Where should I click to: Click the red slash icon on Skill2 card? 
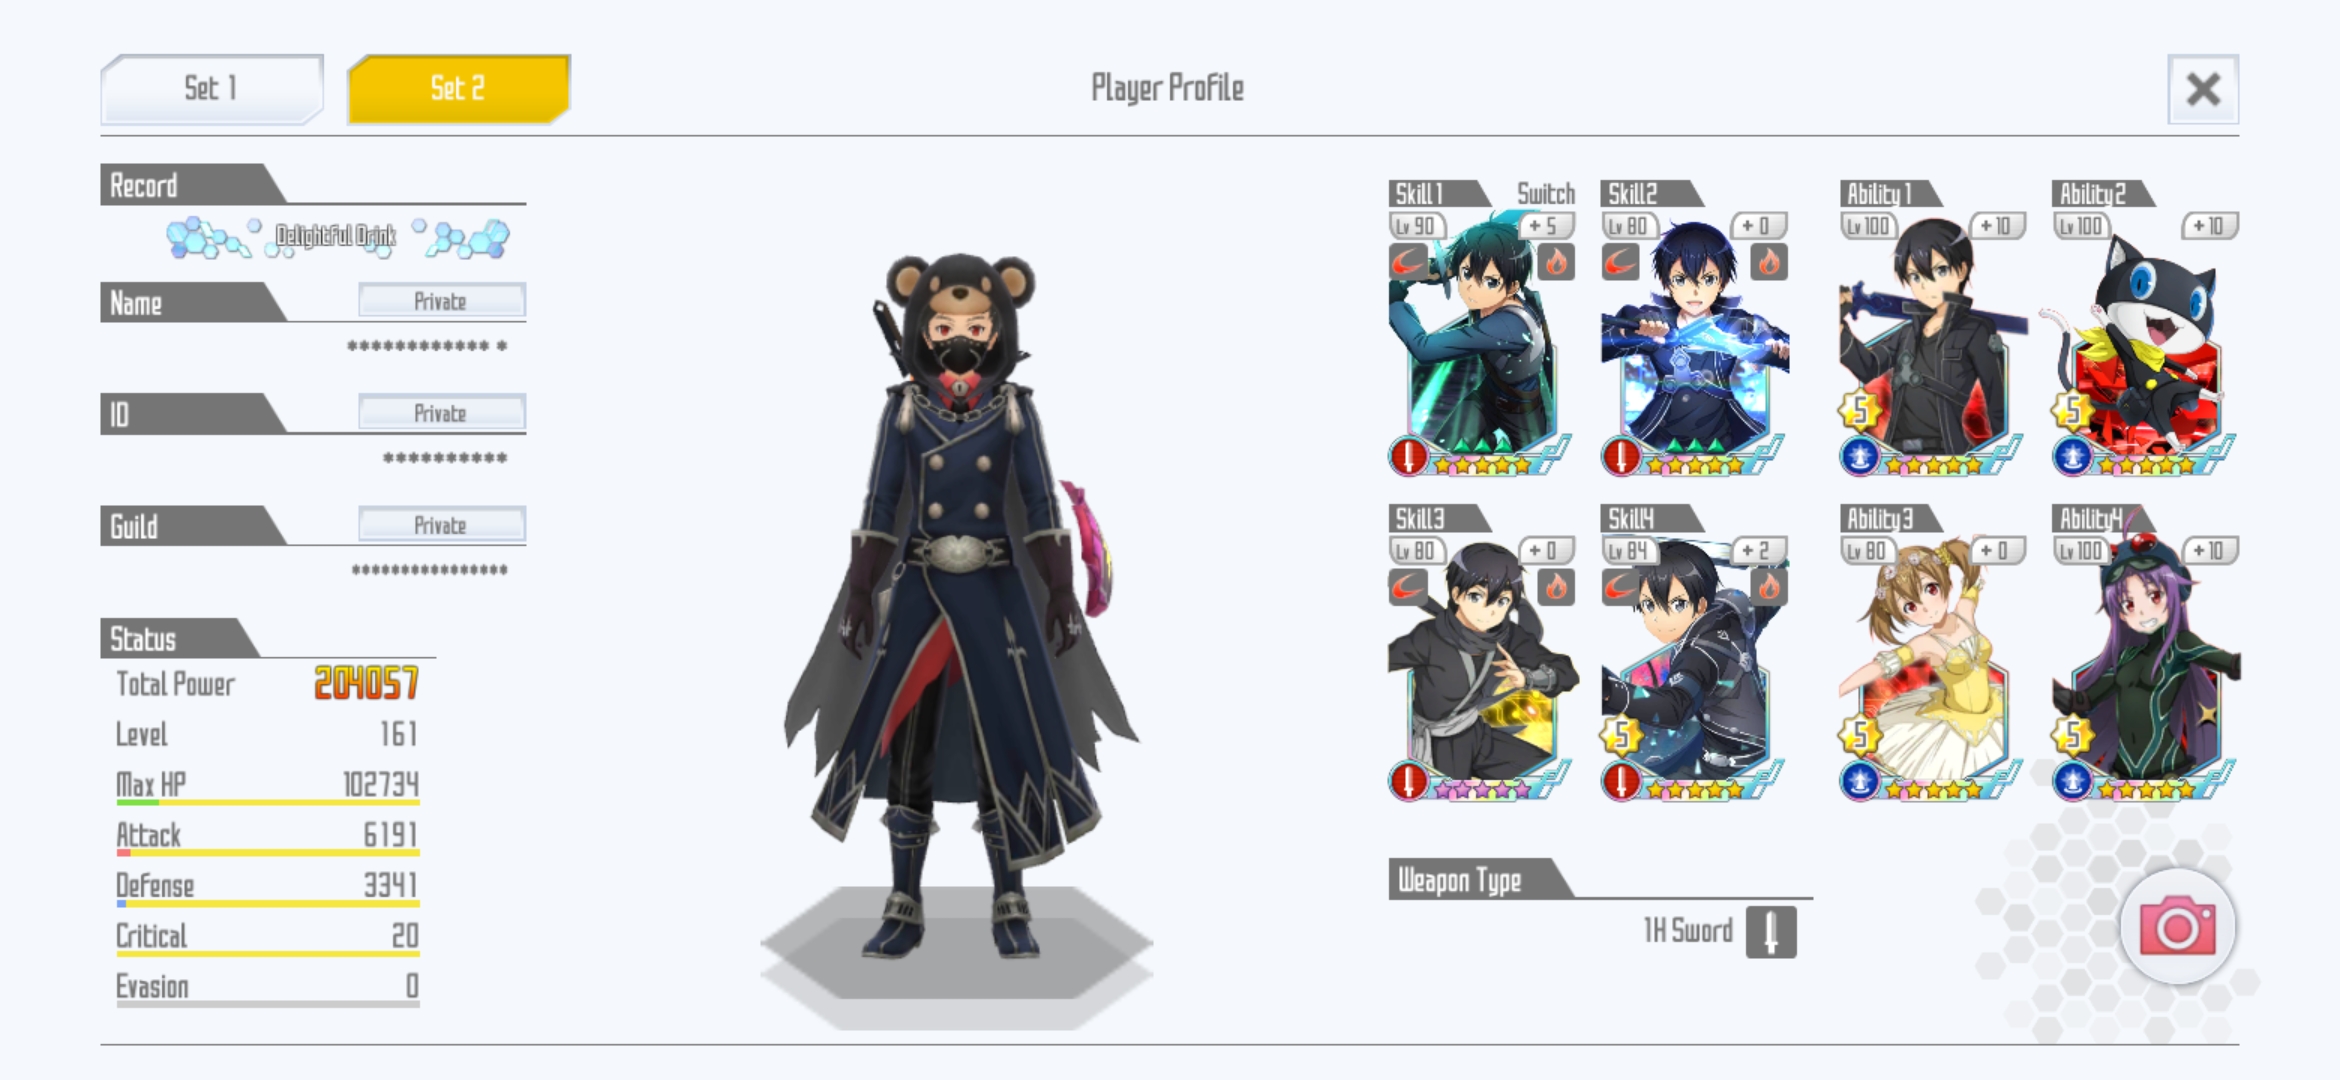point(1620,262)
